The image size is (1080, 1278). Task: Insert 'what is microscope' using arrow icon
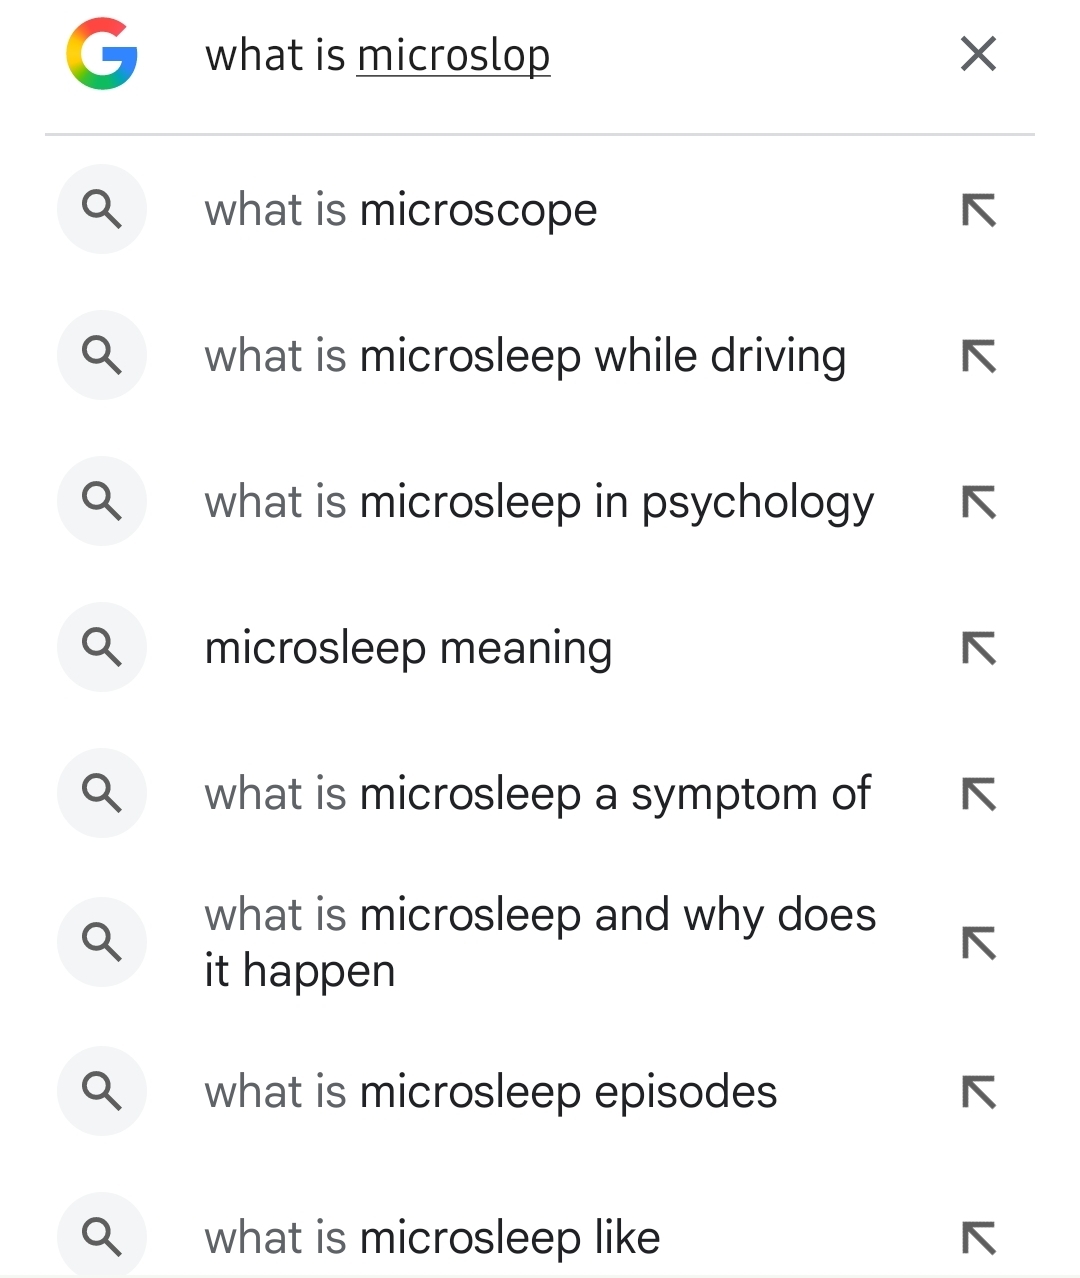tap(978, 210)
